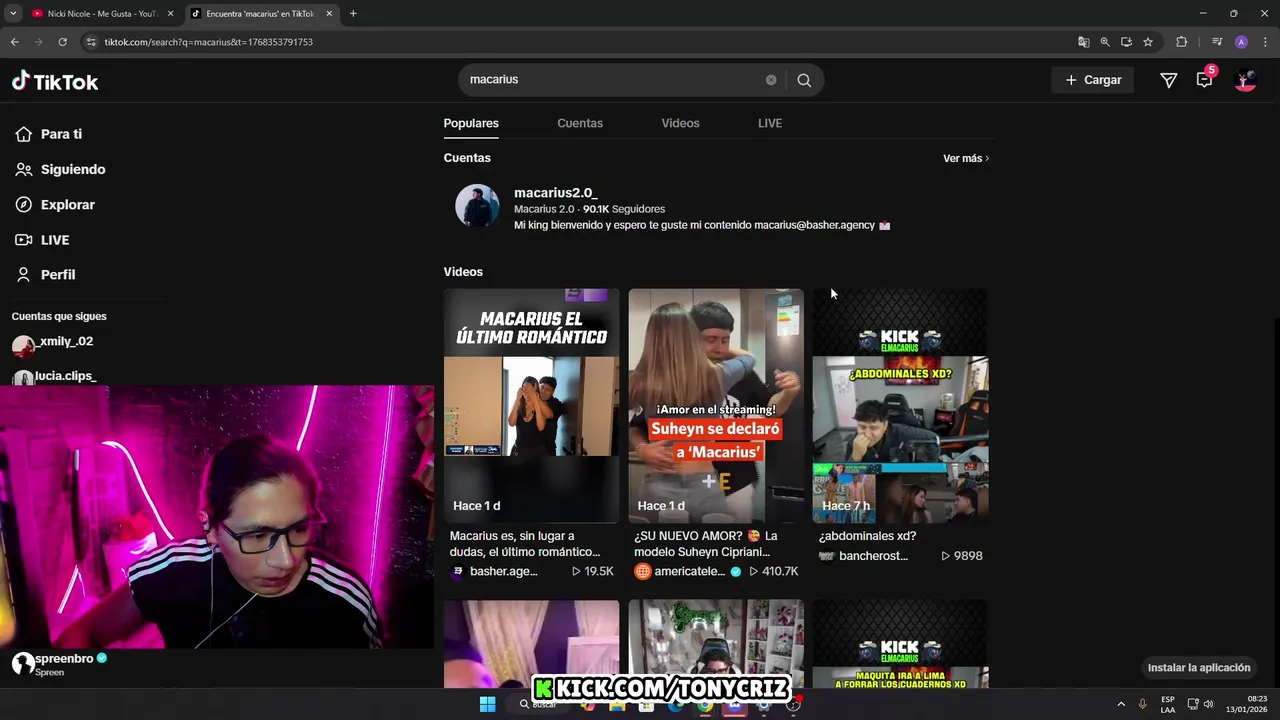Viewport: 1280px width, 720px height.
Task: Open the browser extensions puzzle icon
Action: click(x=1181, y=42)
